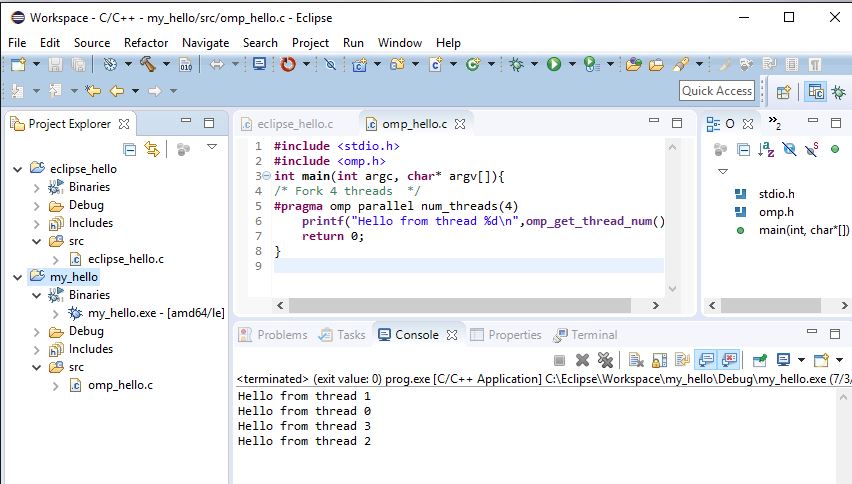The height and width of the screenshot is (484, 852).
Task: Click the Build configuration manage icon
Action: coord(110,65)
